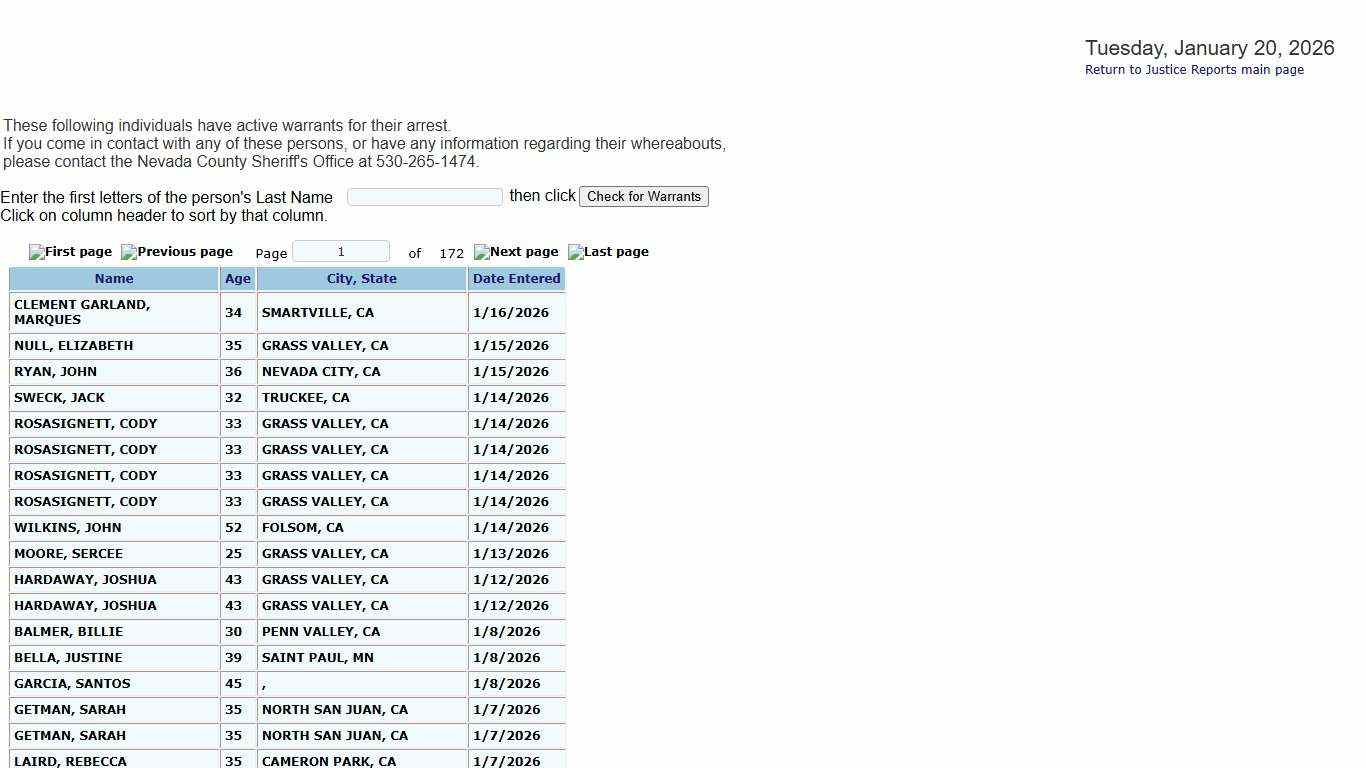Image resolution: width=1366 pixels, height=768 pixels.
Task: Click the NULL, ELIZABETH row name
Action: pyautogui.click(x=73, y=346)
